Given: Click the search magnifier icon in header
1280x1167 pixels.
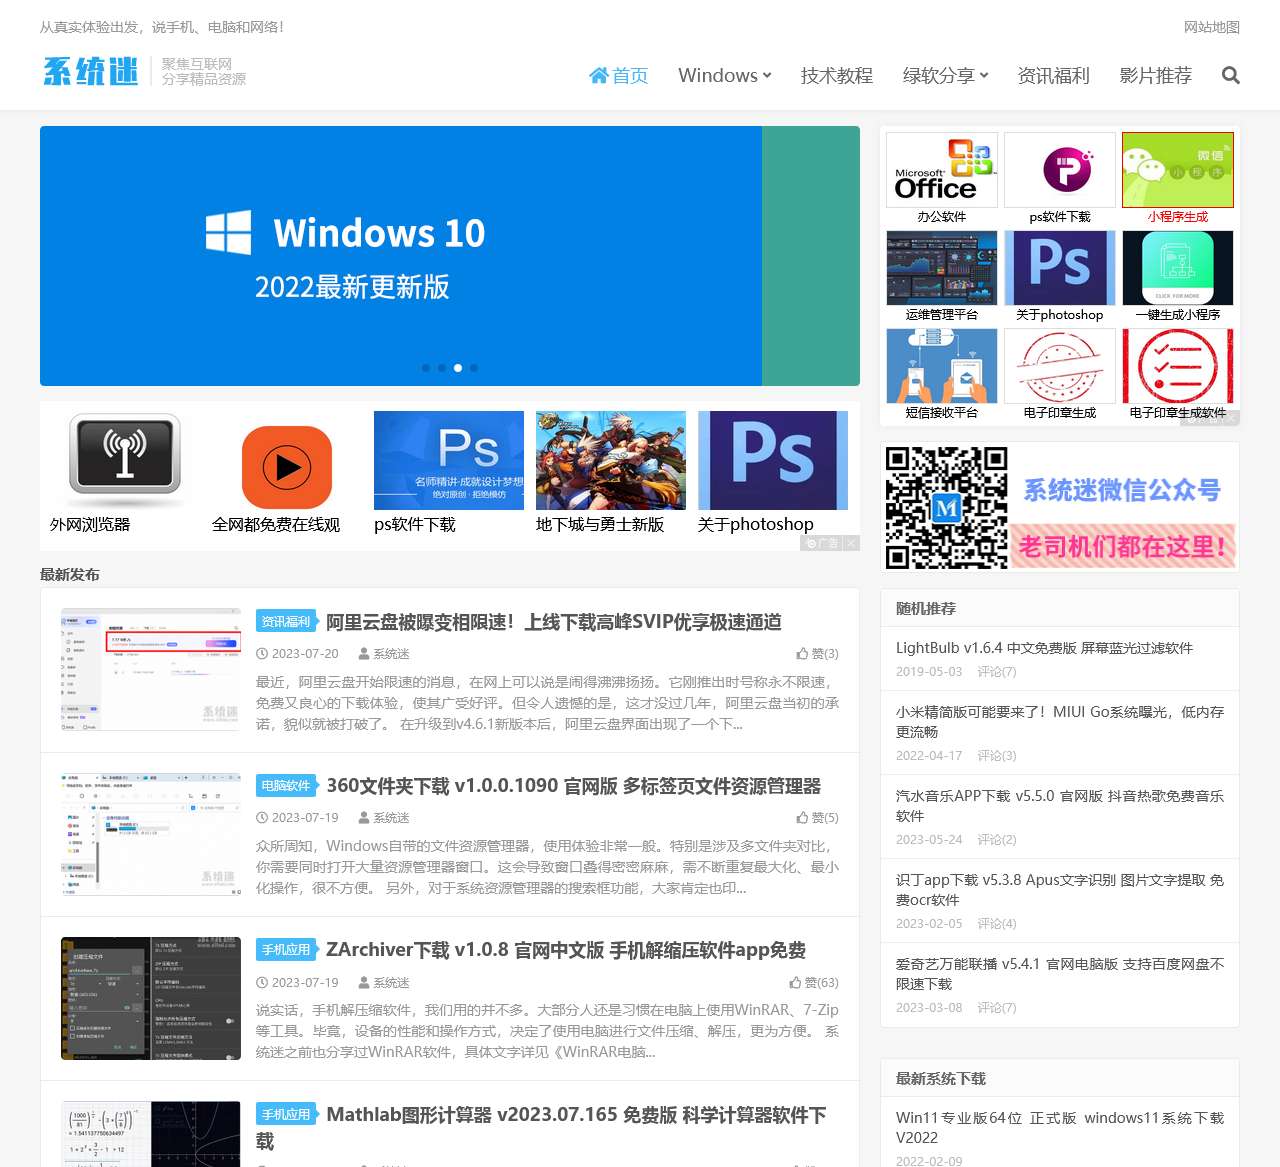Looking at the screenshot, I should click(1230, 76).
